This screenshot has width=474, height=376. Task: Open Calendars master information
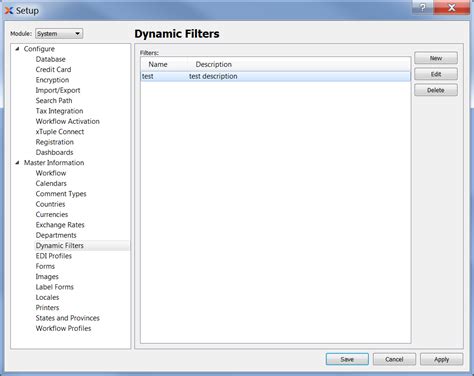click(x=51, y=183)
